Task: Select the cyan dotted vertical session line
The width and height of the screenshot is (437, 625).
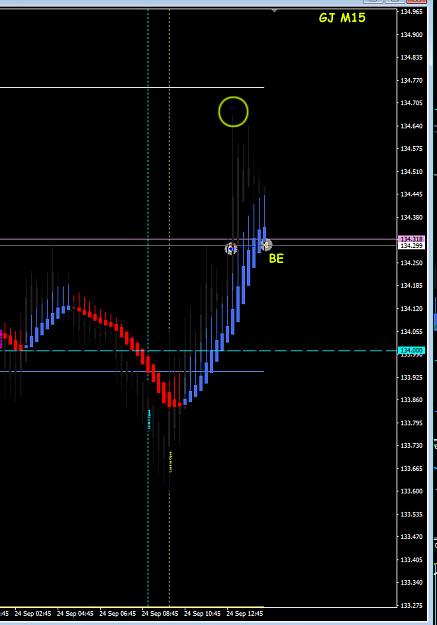Action: tap(148, 308)
